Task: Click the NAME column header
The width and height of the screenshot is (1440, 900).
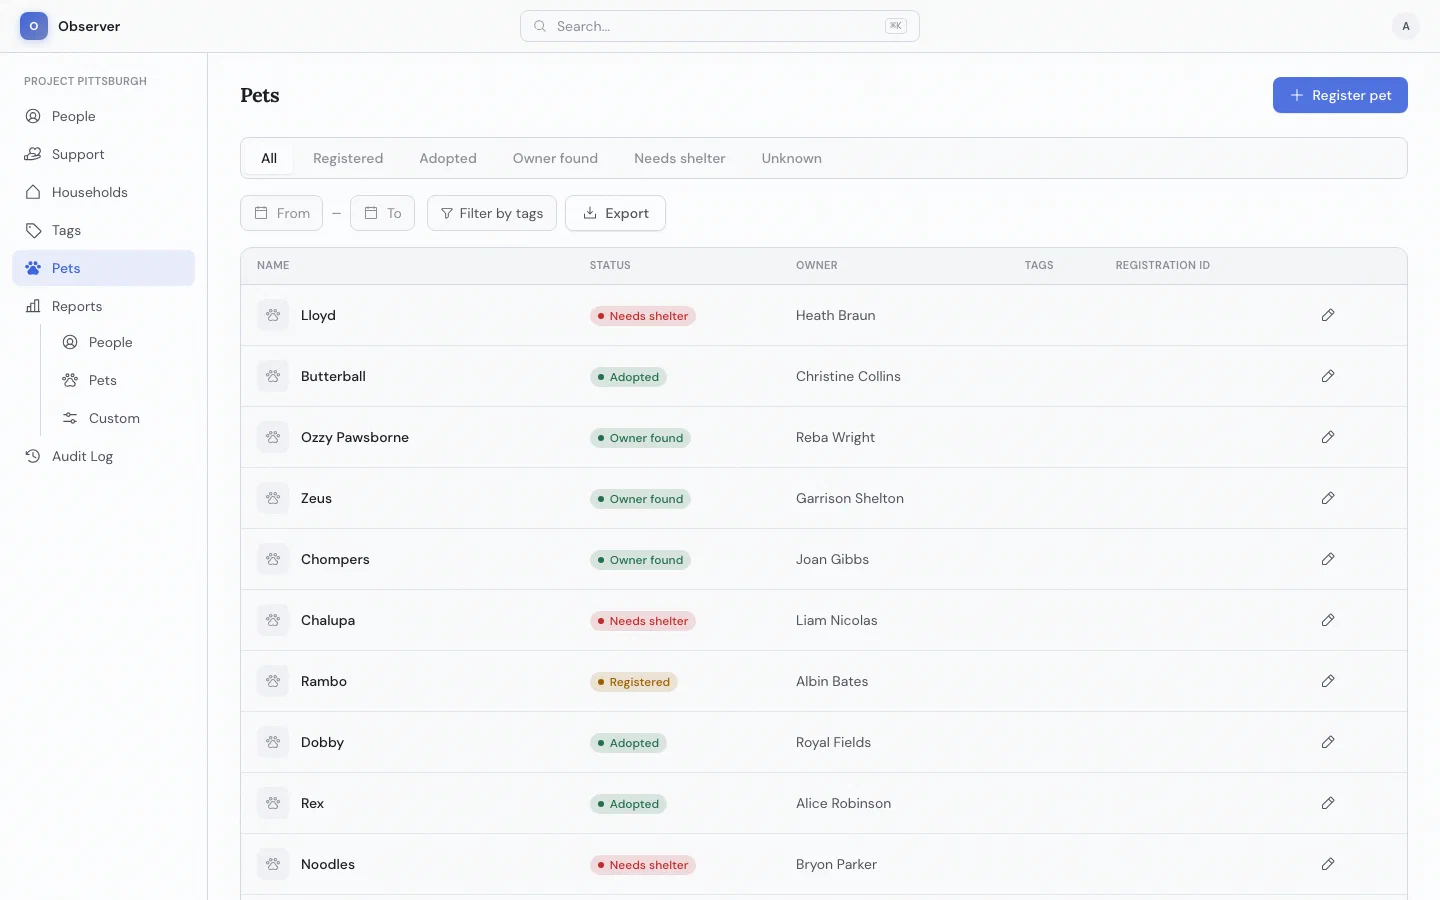Action: (273, 265)
